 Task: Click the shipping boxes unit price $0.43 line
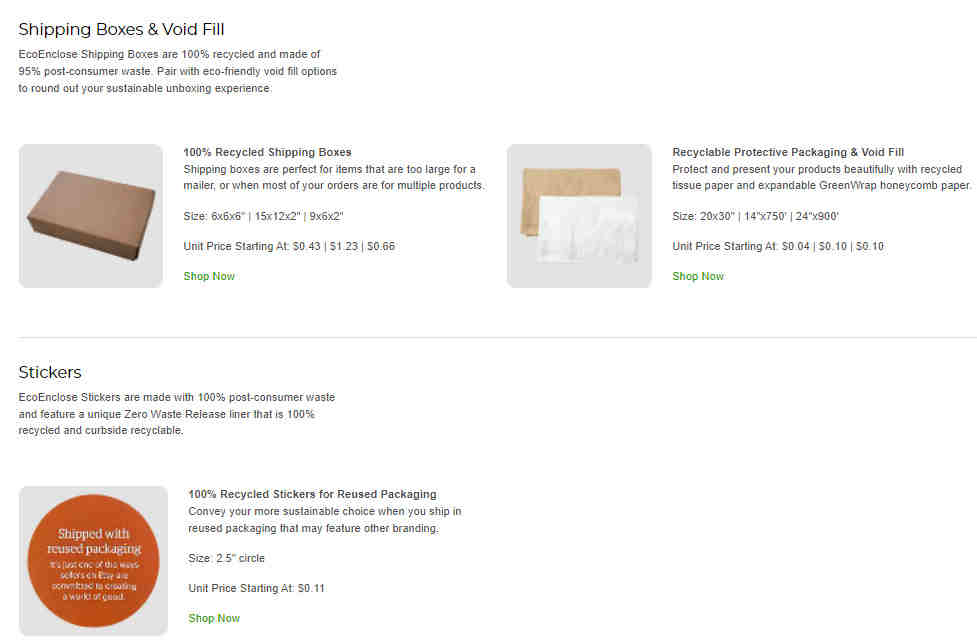pyautogui.click(x=289, y=246)
